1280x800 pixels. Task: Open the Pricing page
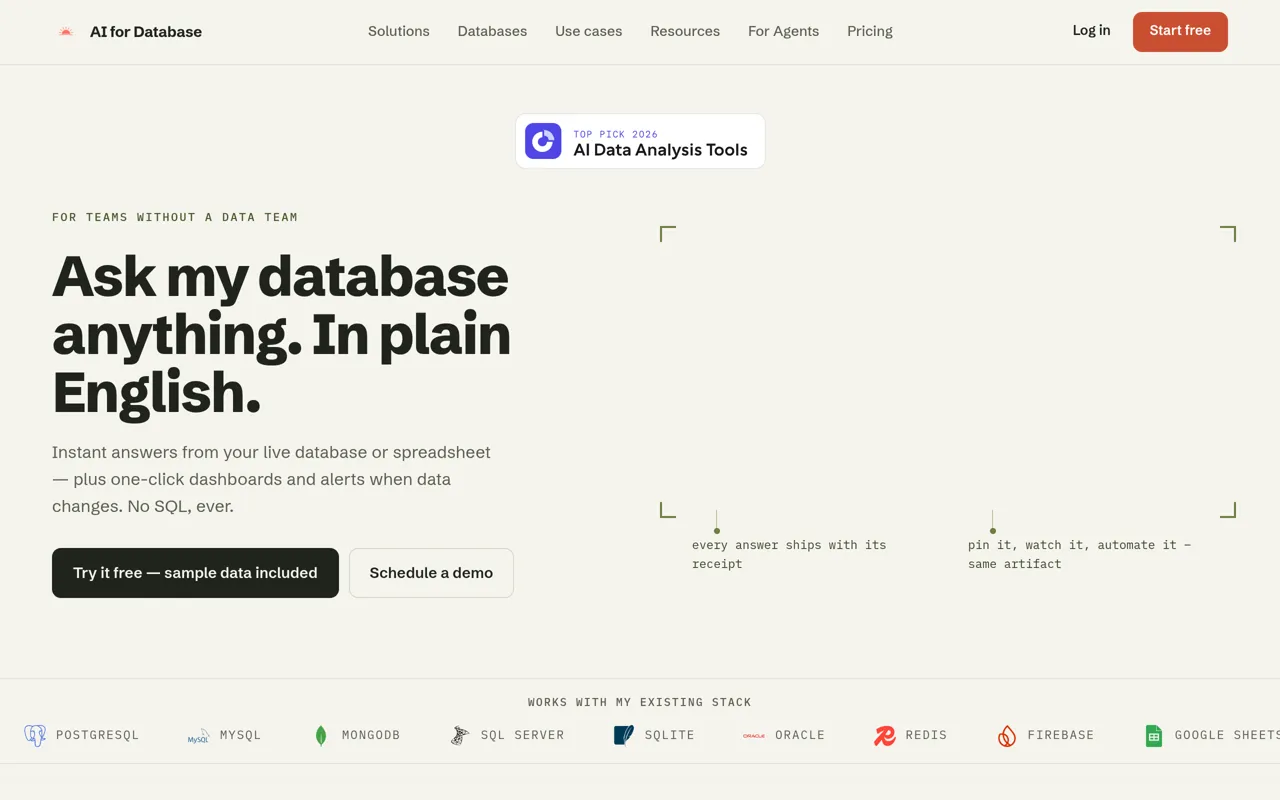pyautogui.click(x=870, y=31)
